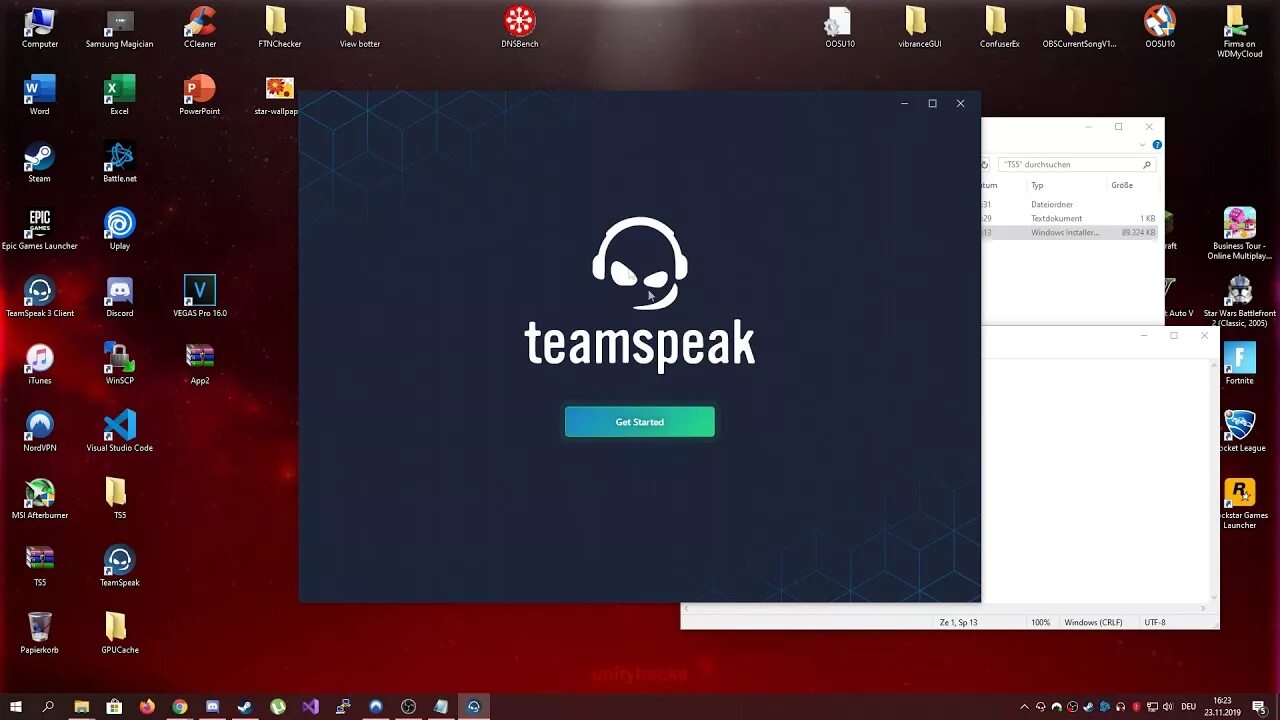Open Microsoft Store from the taskbar
Image resolution: width=1280 pixels, height=720 pixels.
click(x=114, y=707)
